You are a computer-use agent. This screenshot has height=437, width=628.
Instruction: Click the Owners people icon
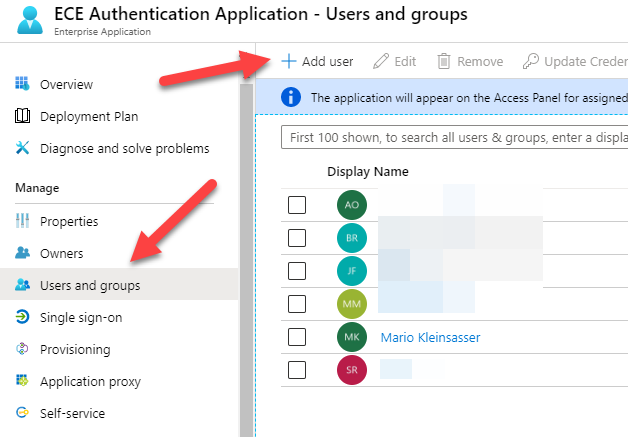coord(22,253)
